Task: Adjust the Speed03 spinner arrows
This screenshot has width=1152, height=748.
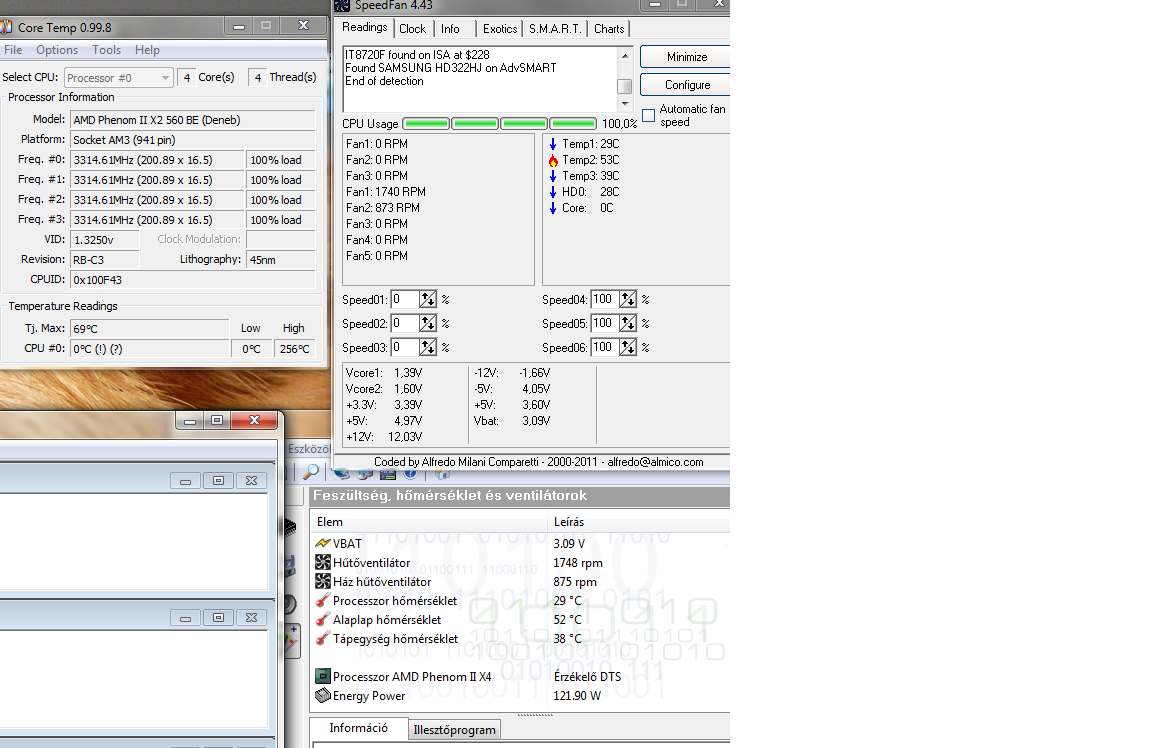Action: (428, 347)
